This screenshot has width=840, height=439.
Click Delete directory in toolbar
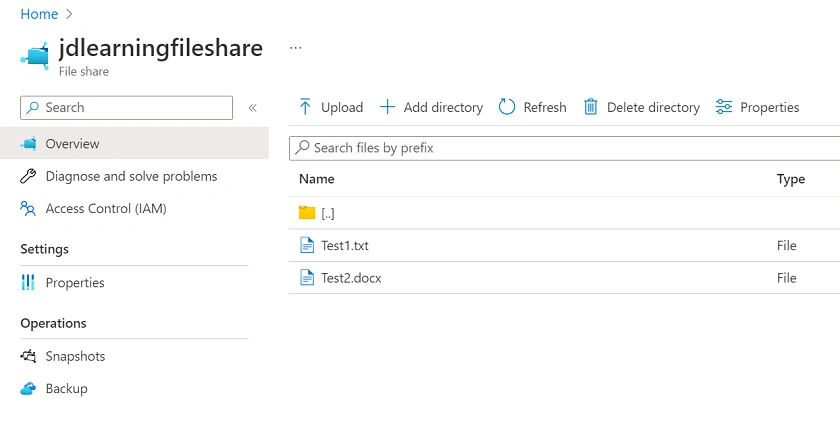tap(642, 107)
